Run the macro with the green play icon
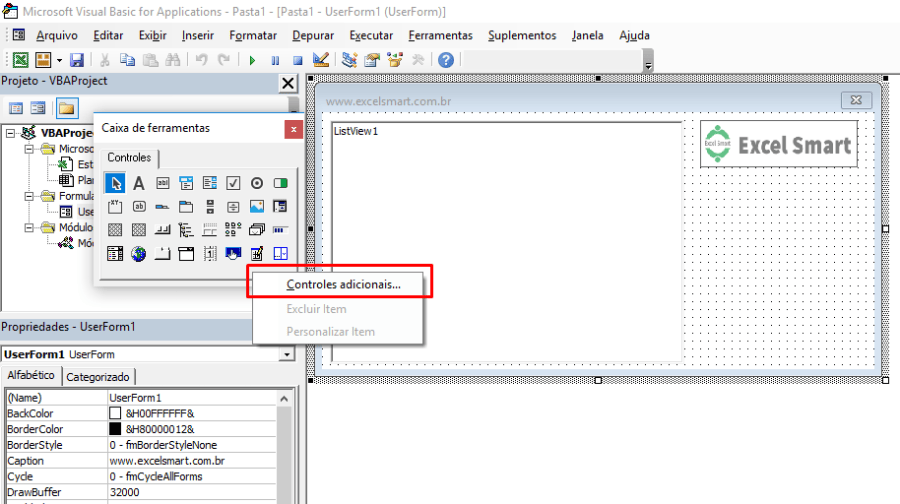Screen dimensions: 900x504 252,60
